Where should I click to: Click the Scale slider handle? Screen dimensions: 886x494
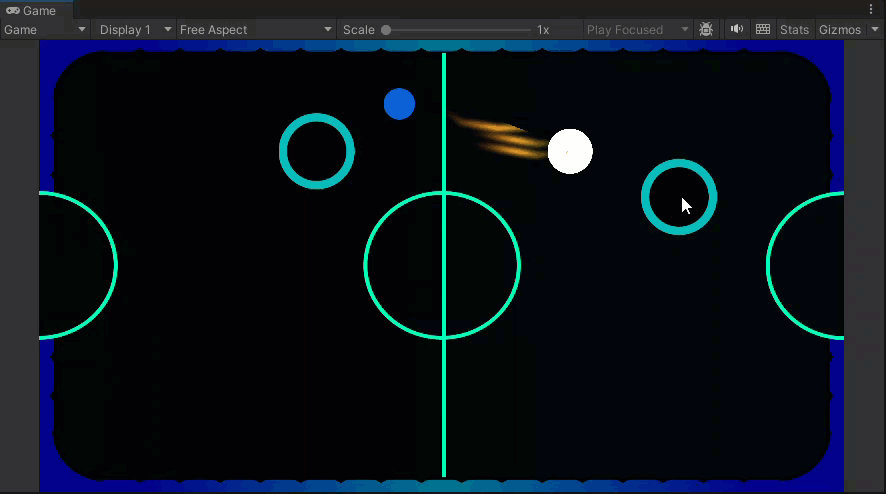pyautogui.click(x=386, y=30)
